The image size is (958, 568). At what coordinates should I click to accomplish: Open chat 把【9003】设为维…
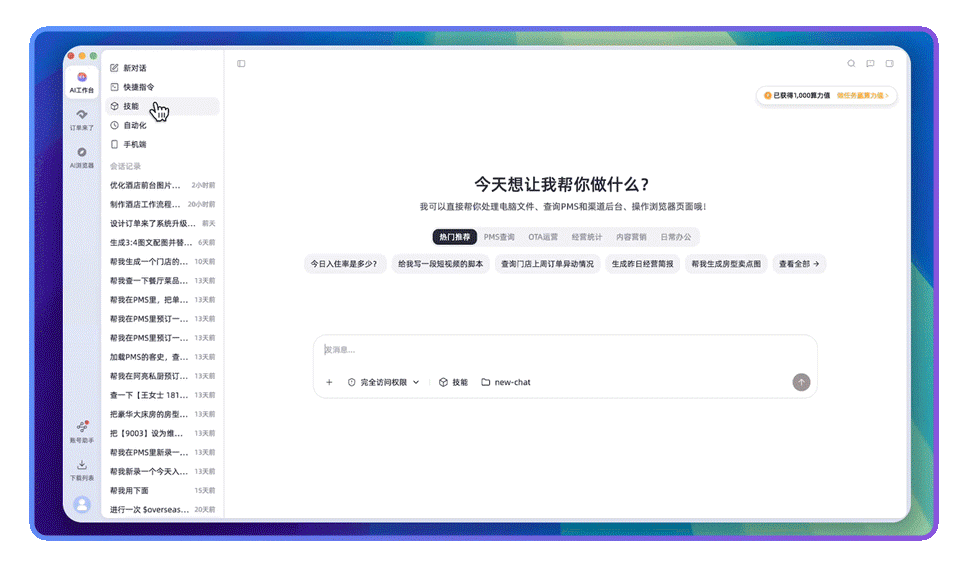[162, 433]
